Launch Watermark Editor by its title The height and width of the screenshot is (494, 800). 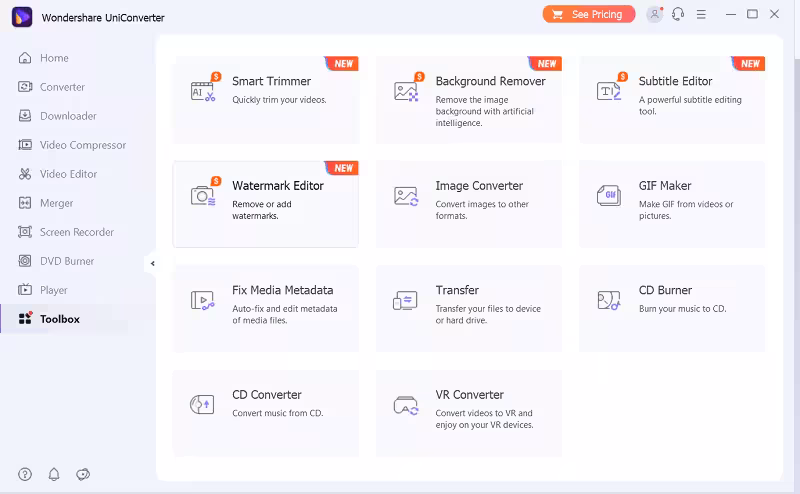coord(278,186)
